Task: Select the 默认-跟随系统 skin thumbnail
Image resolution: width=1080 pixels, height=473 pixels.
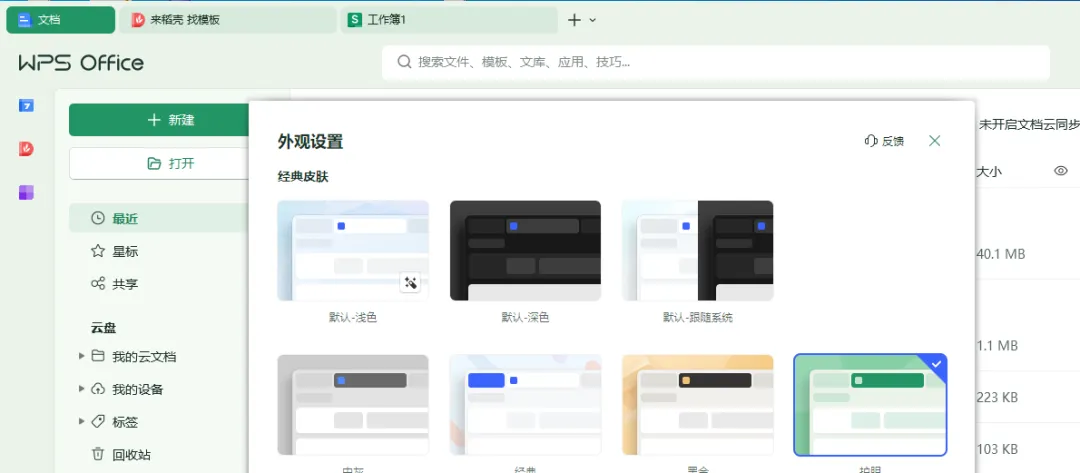Action: (x=697, y=251)
